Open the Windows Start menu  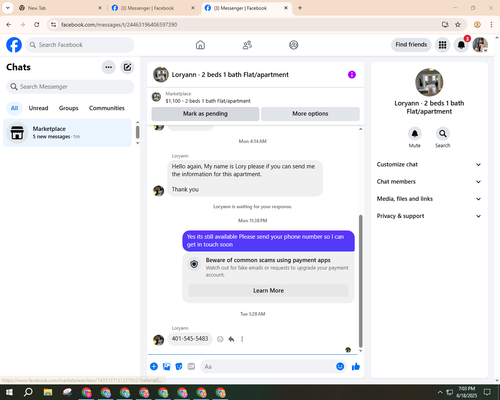click(9, 392)
